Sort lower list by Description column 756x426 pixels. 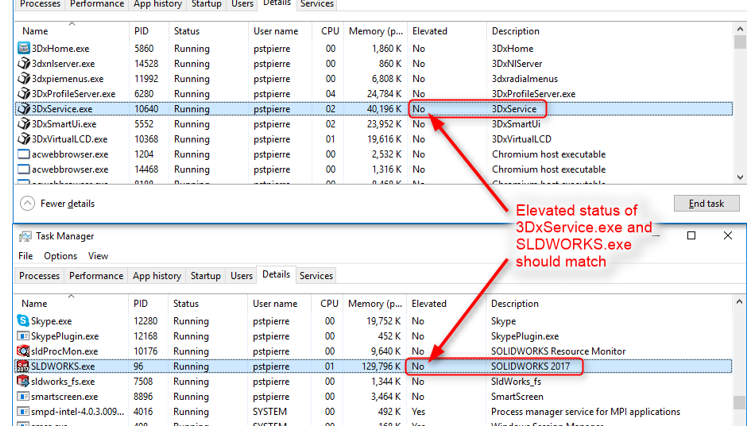[609, 304]
